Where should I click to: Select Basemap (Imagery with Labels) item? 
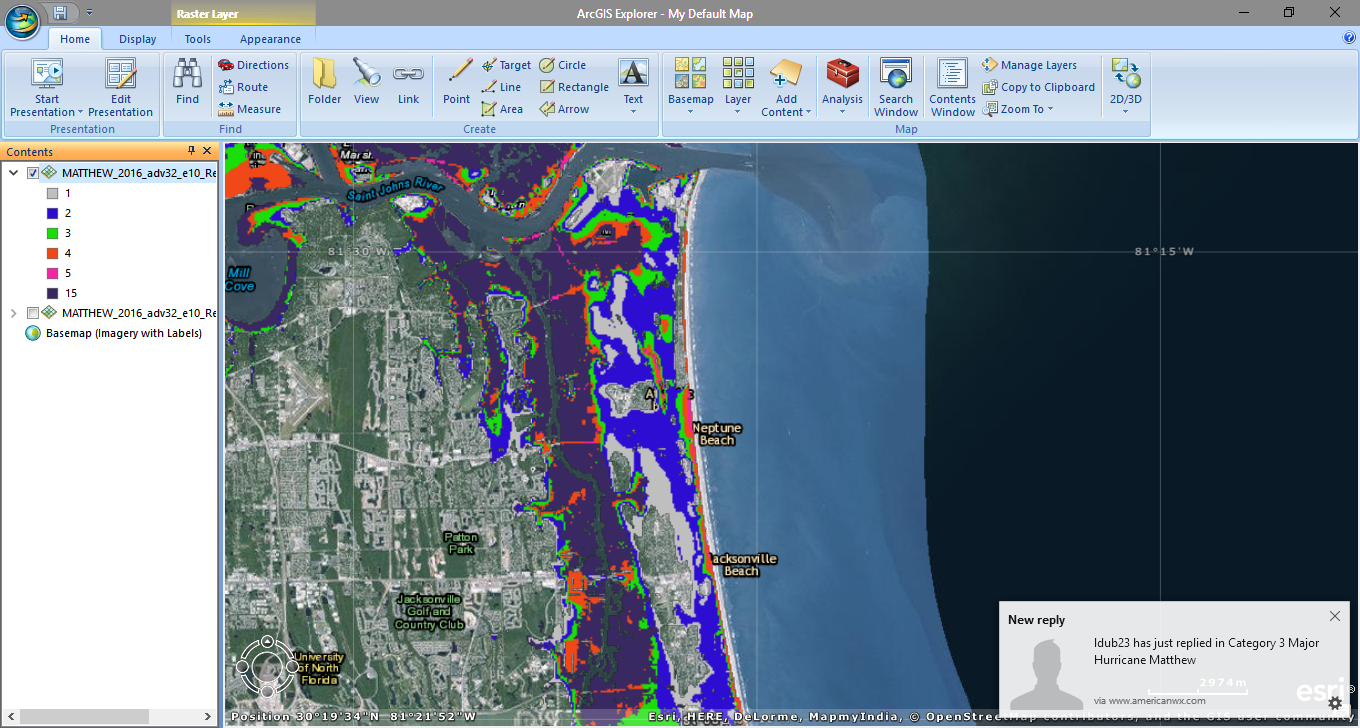tap(124, 333)
